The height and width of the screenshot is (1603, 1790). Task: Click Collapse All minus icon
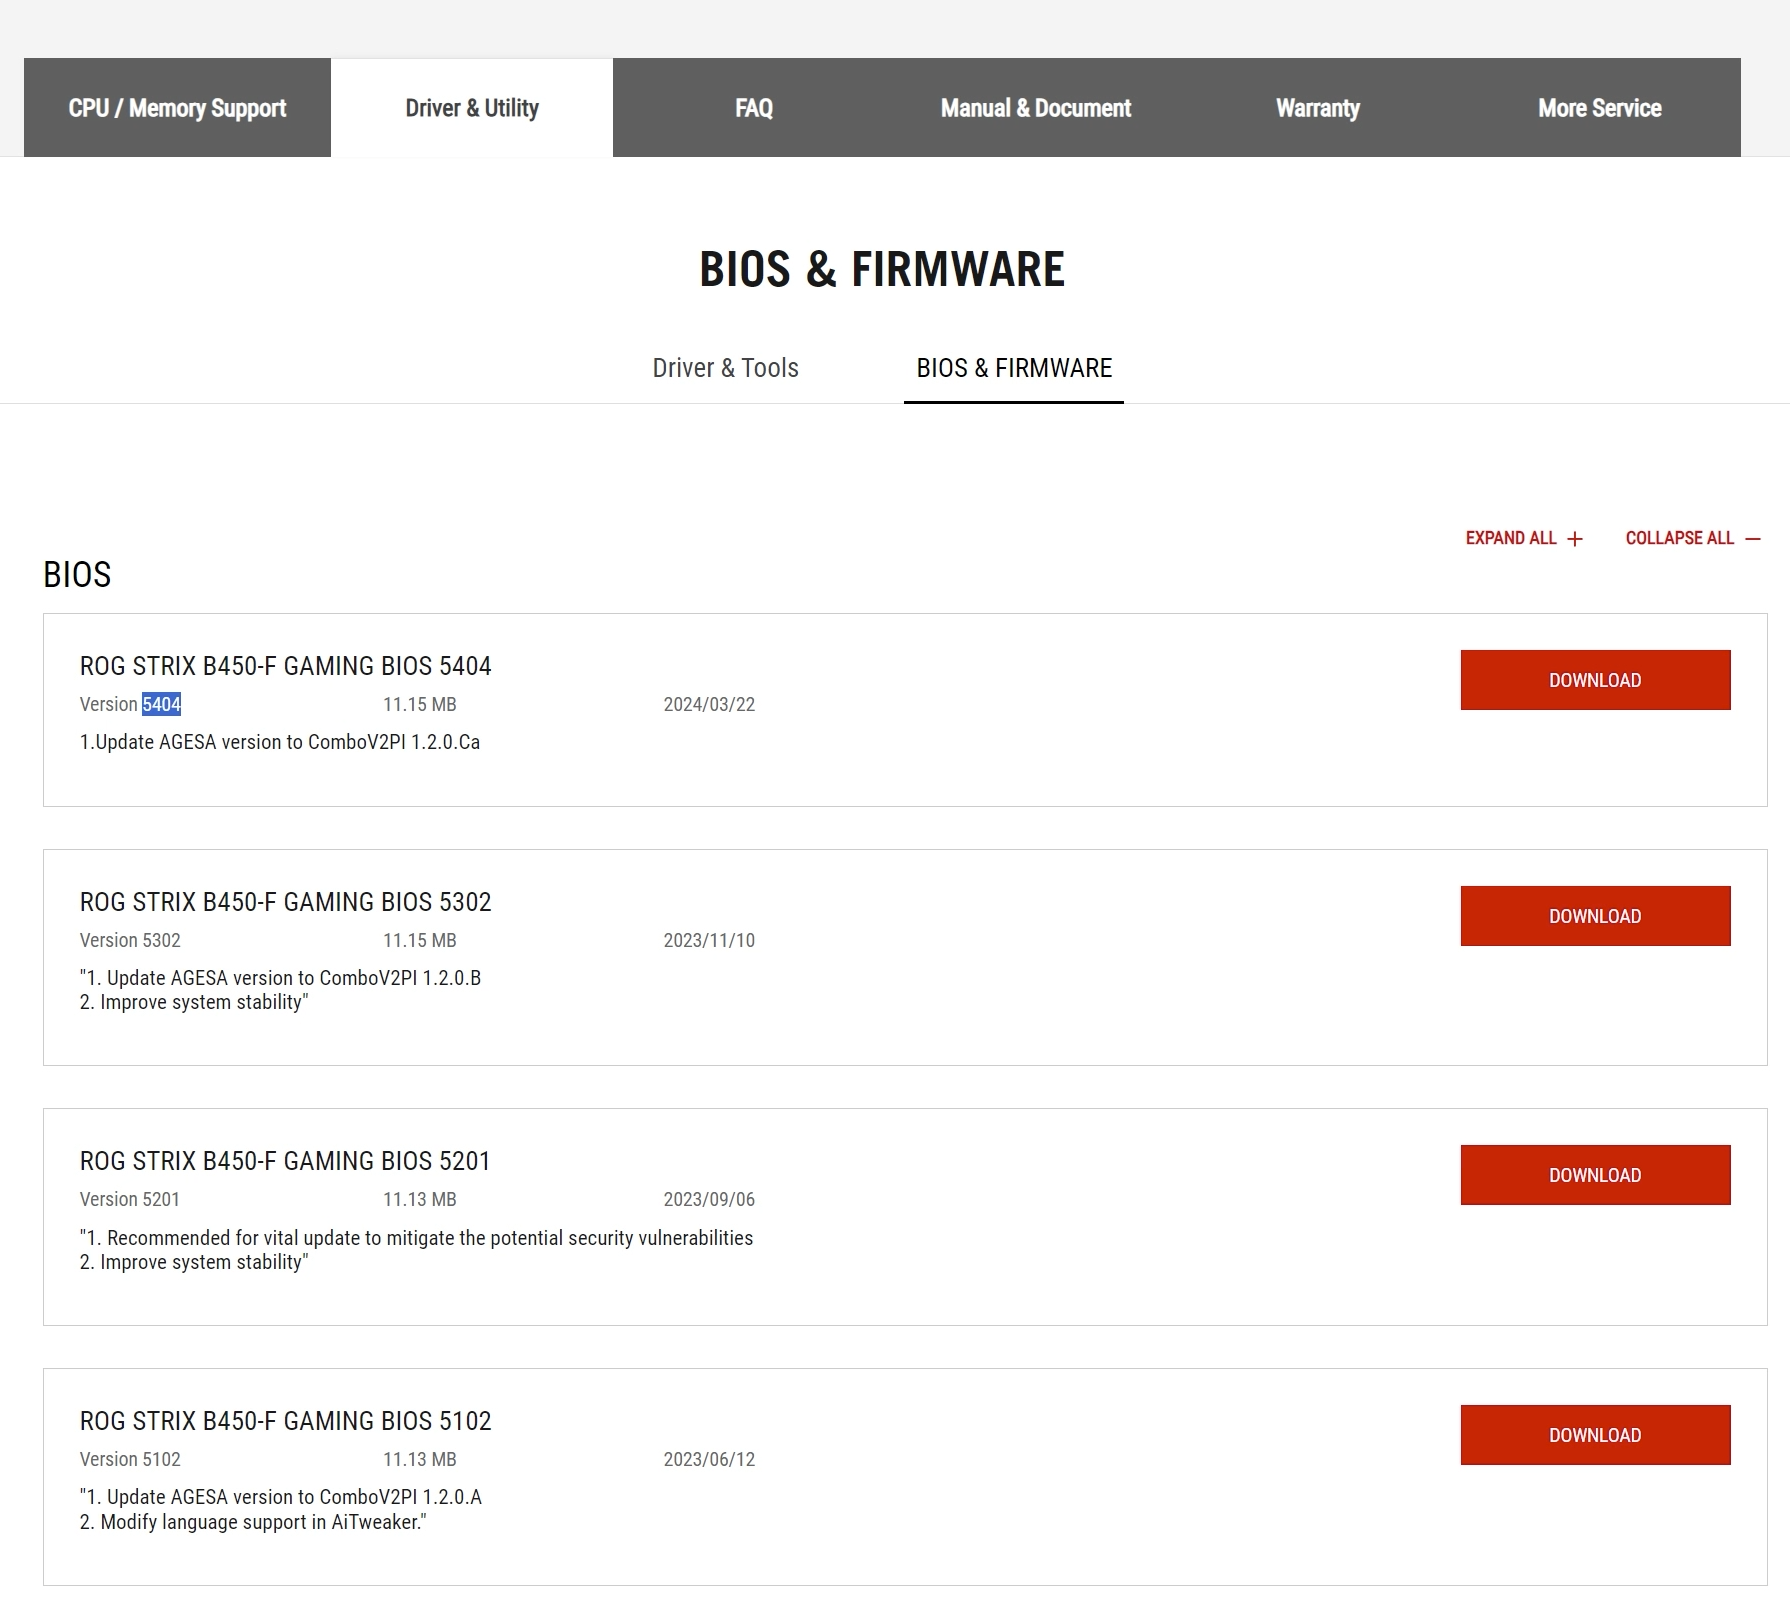tap(1752, 539)
